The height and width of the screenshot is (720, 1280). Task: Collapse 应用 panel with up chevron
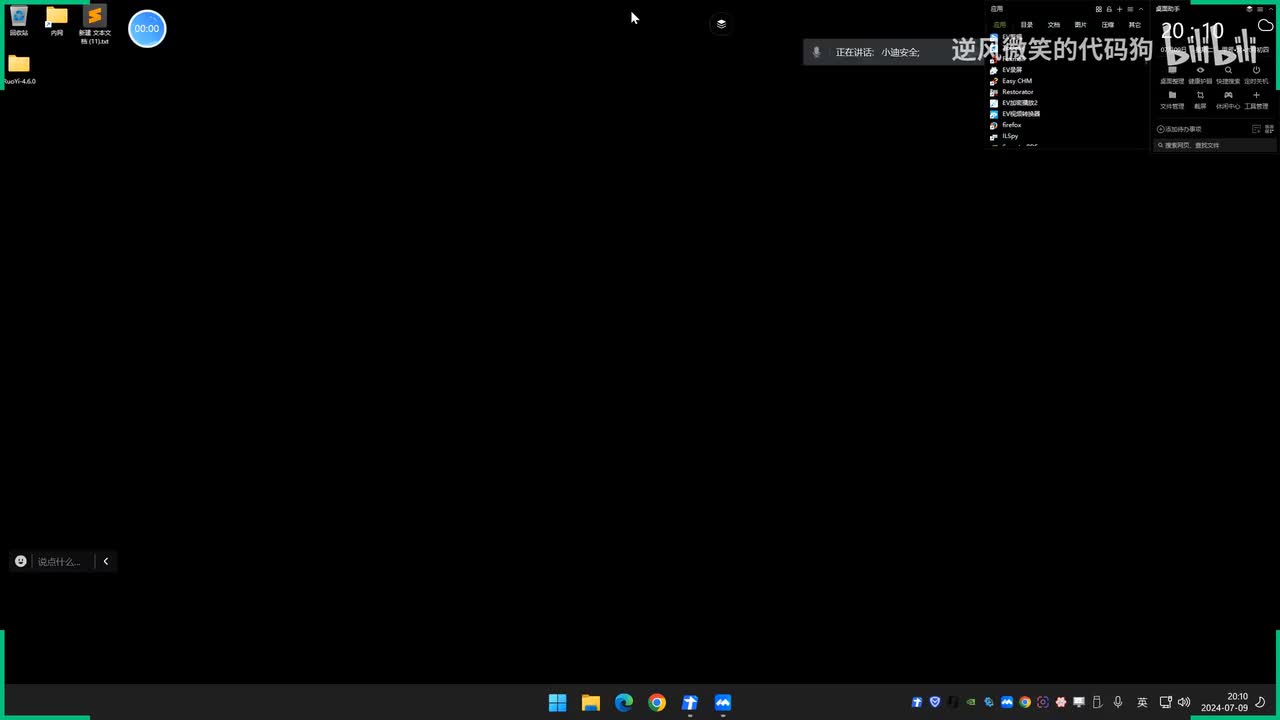1141,9
